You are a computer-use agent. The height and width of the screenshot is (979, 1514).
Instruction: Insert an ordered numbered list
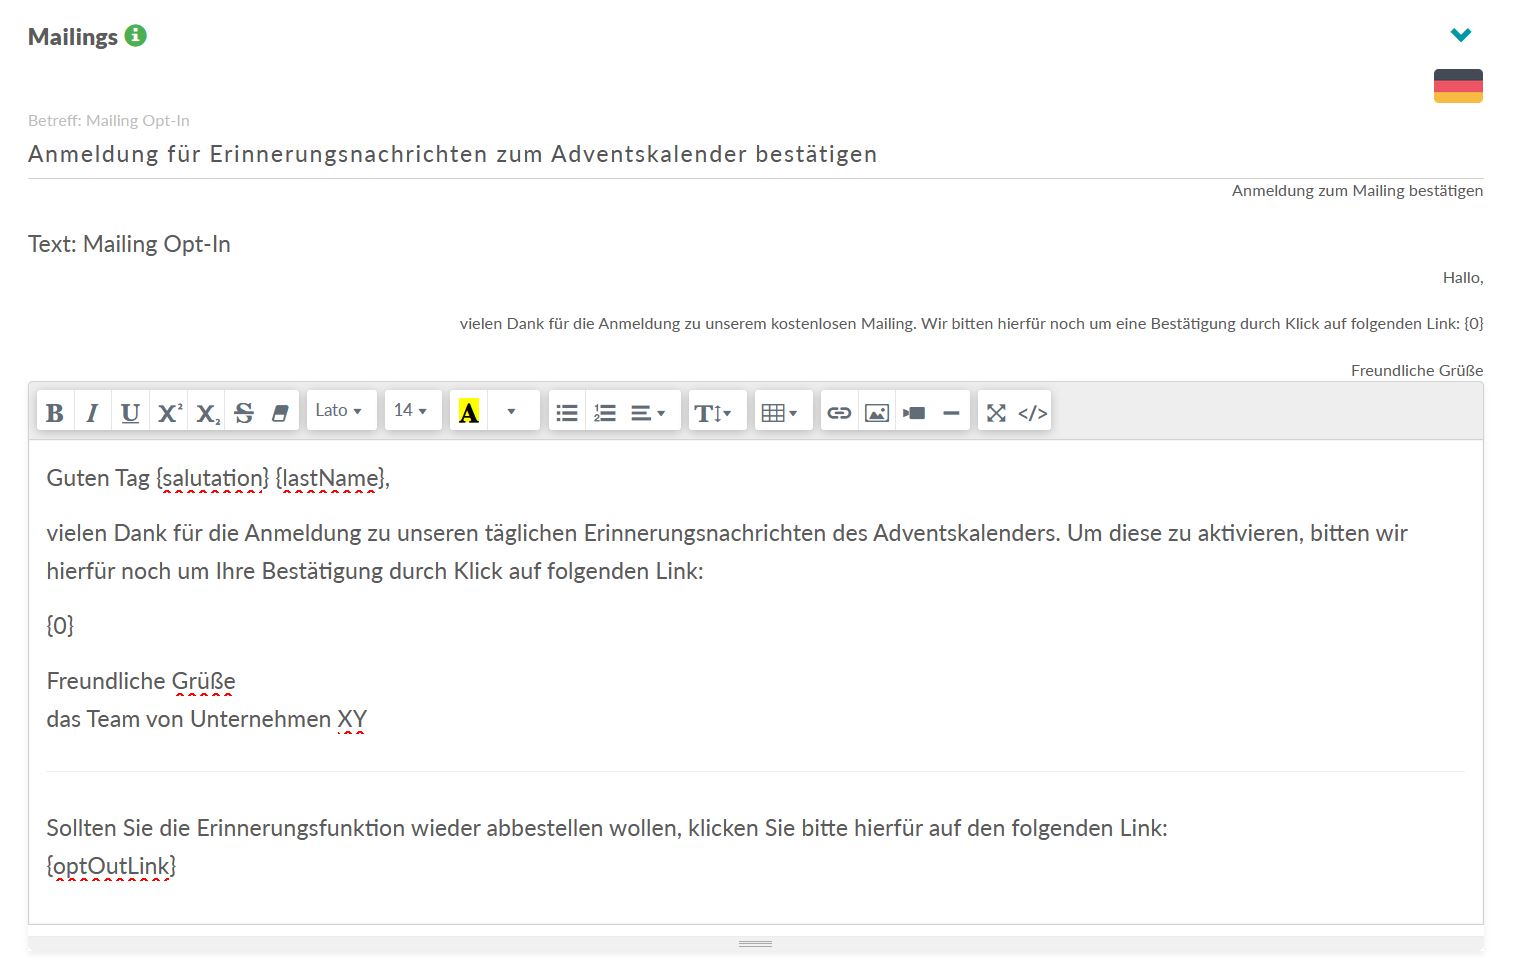[x=605, y=412]
